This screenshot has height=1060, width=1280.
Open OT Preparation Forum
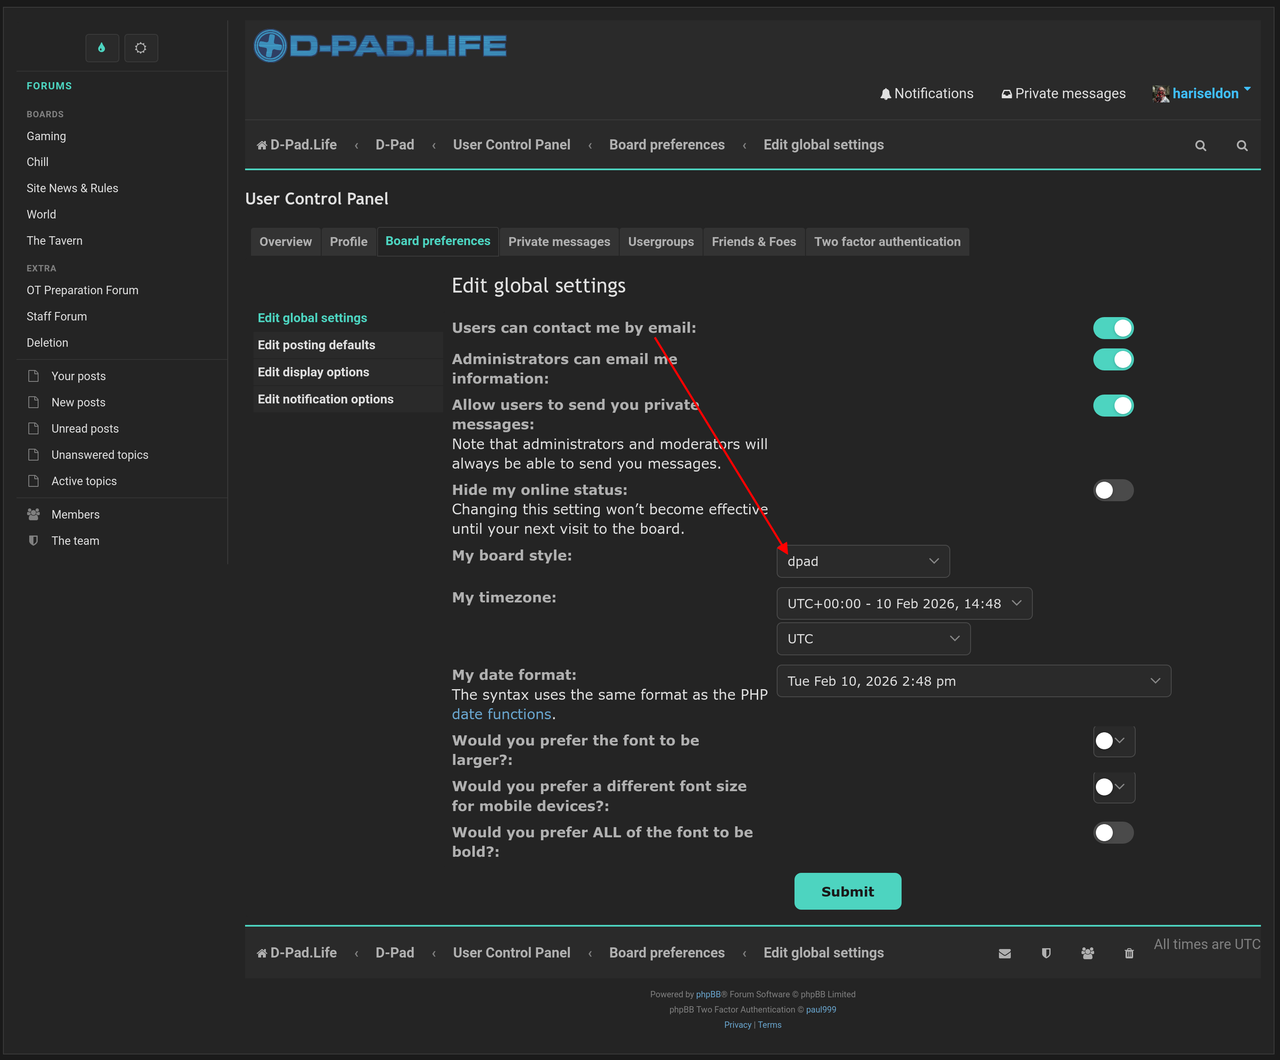[83, 290]
